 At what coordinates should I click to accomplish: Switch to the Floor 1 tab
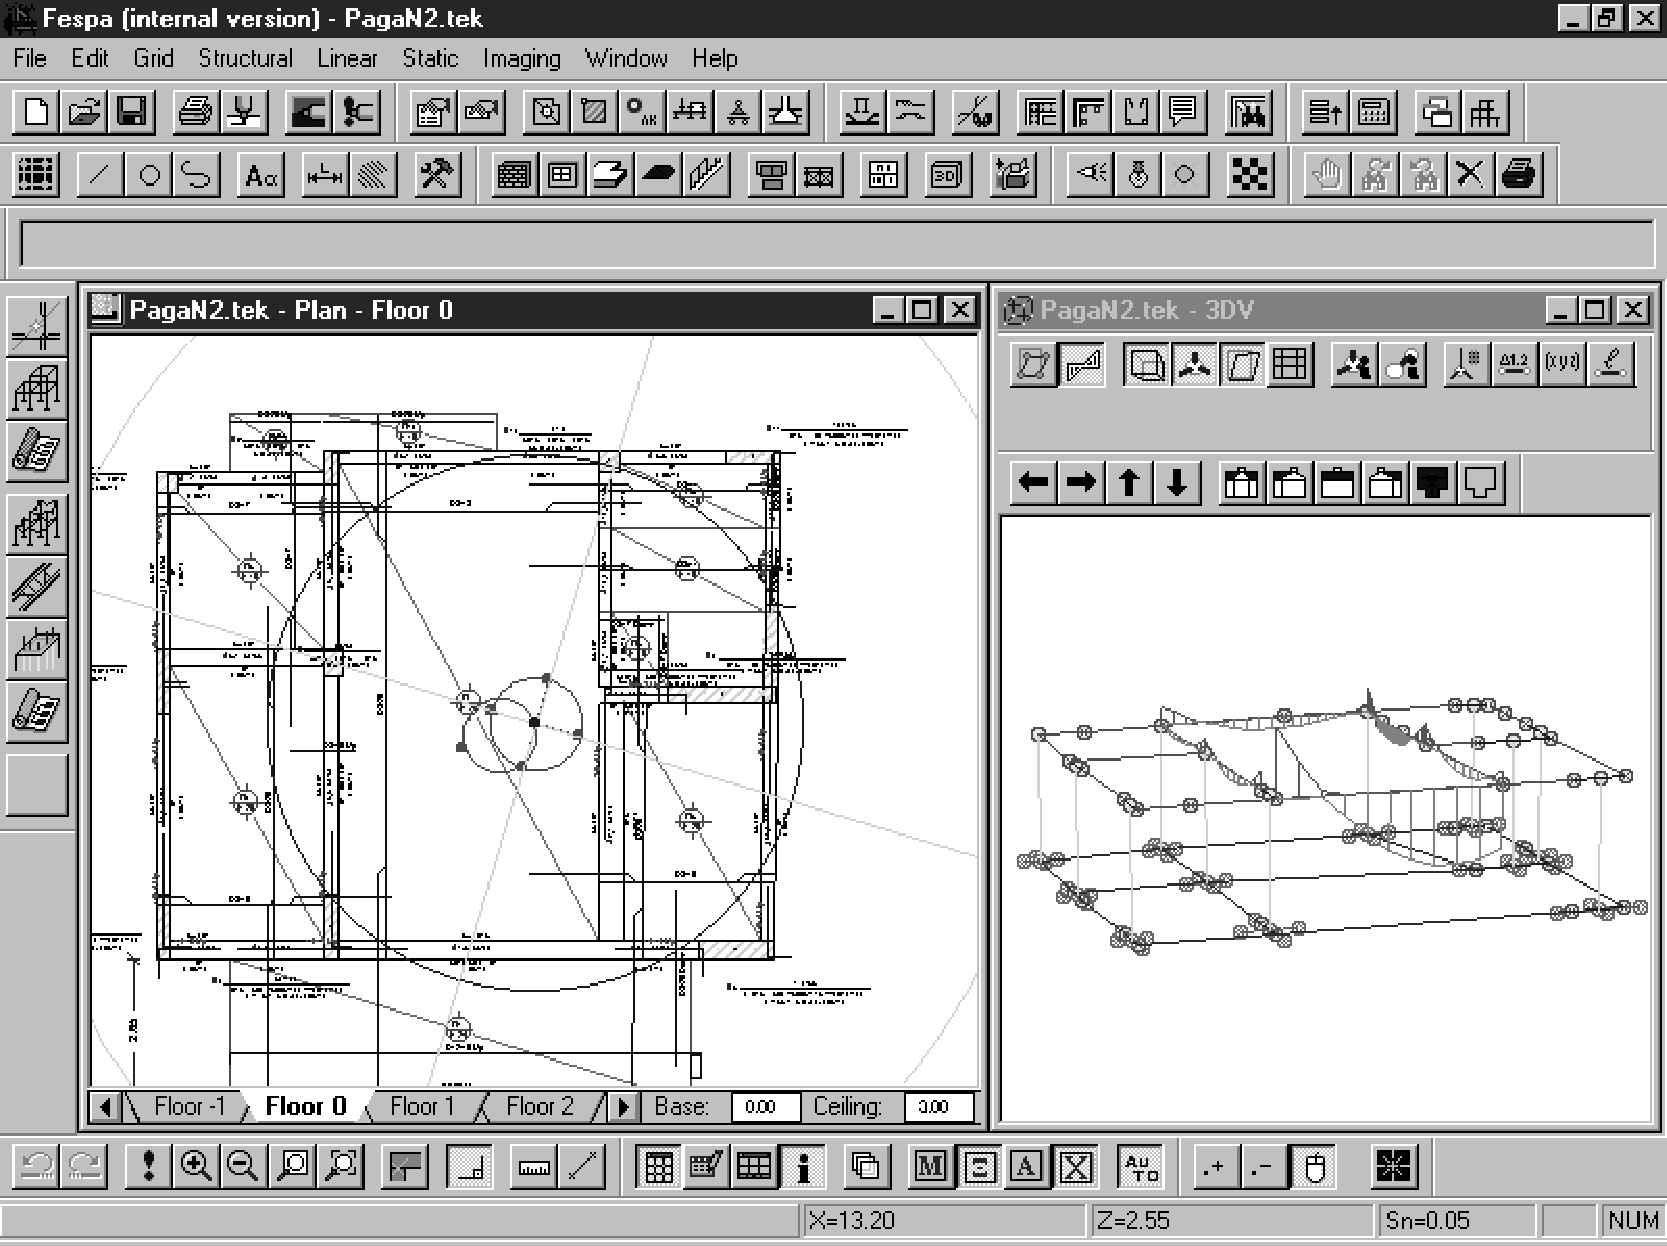click(x=422, y=1106)
